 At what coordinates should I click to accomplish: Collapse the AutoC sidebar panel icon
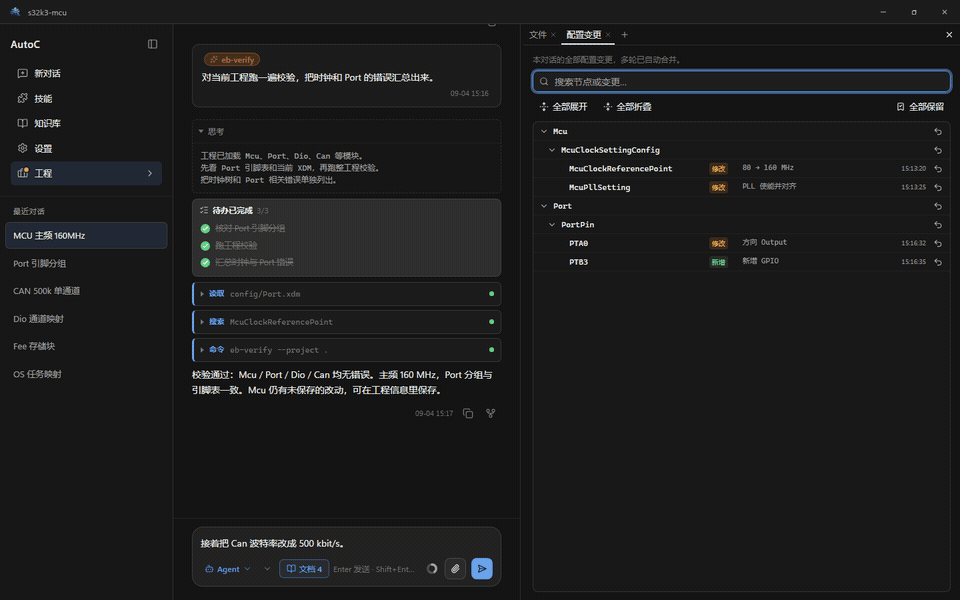[x=152, y=44]
